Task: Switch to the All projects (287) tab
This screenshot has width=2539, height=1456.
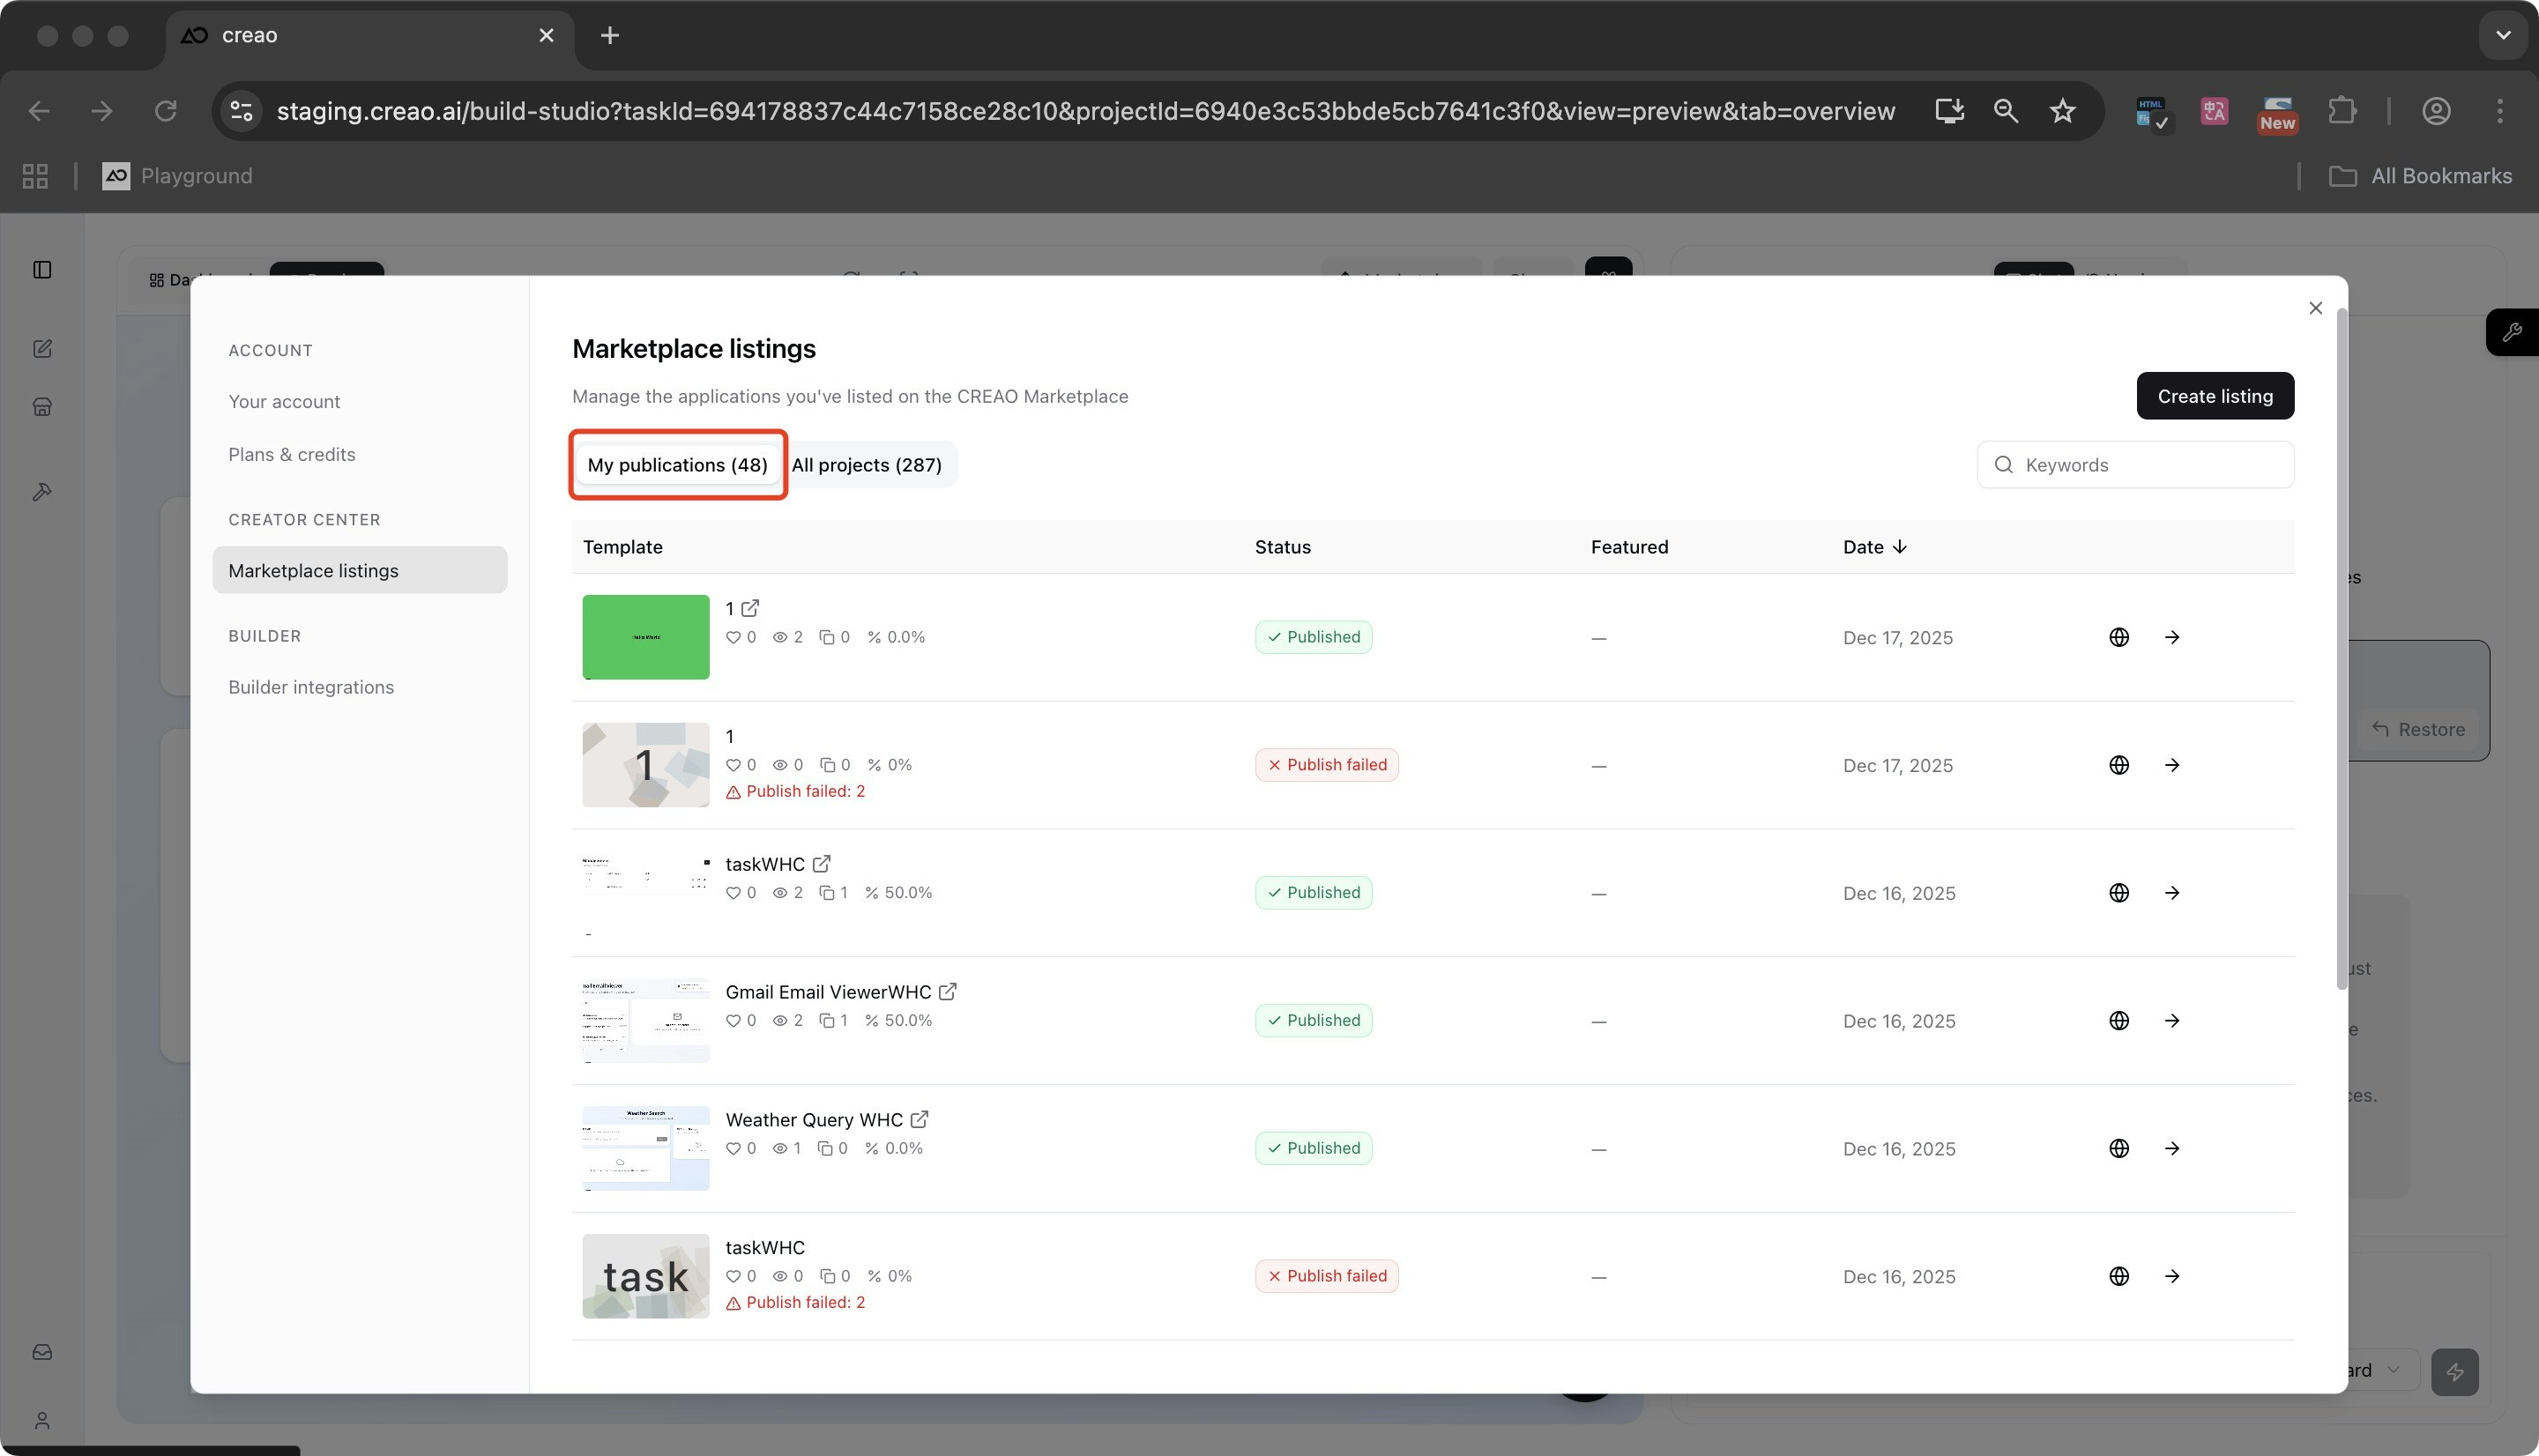Action: tap(866, 465)
